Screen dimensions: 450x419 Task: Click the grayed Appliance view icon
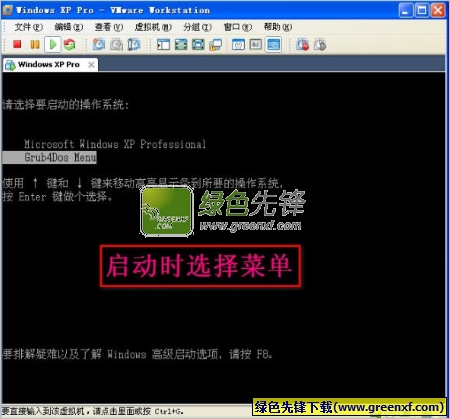point(256,44)
